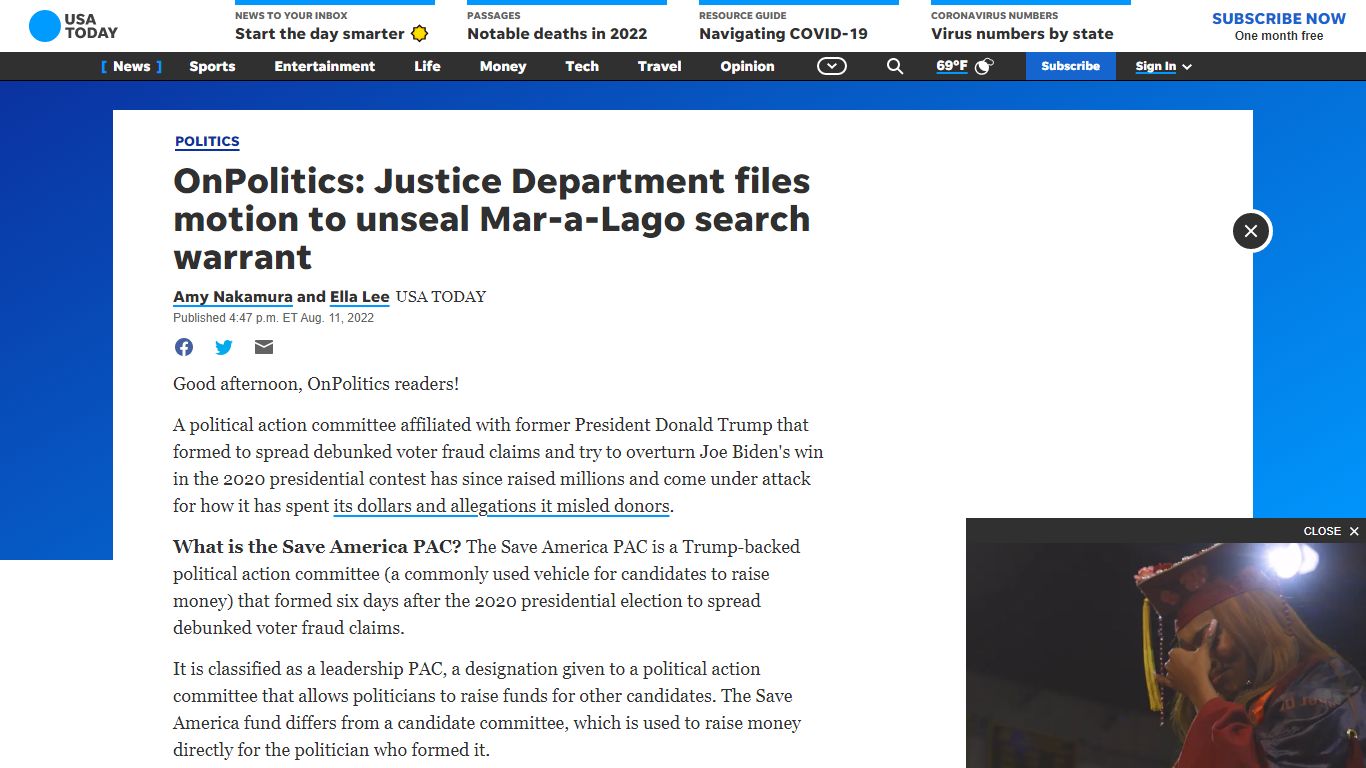Click 'Good afternoon, OnPolitics readers!' line
Image resolution: width=1366 pixels, height=768 pixels.
tap(316, 384)
